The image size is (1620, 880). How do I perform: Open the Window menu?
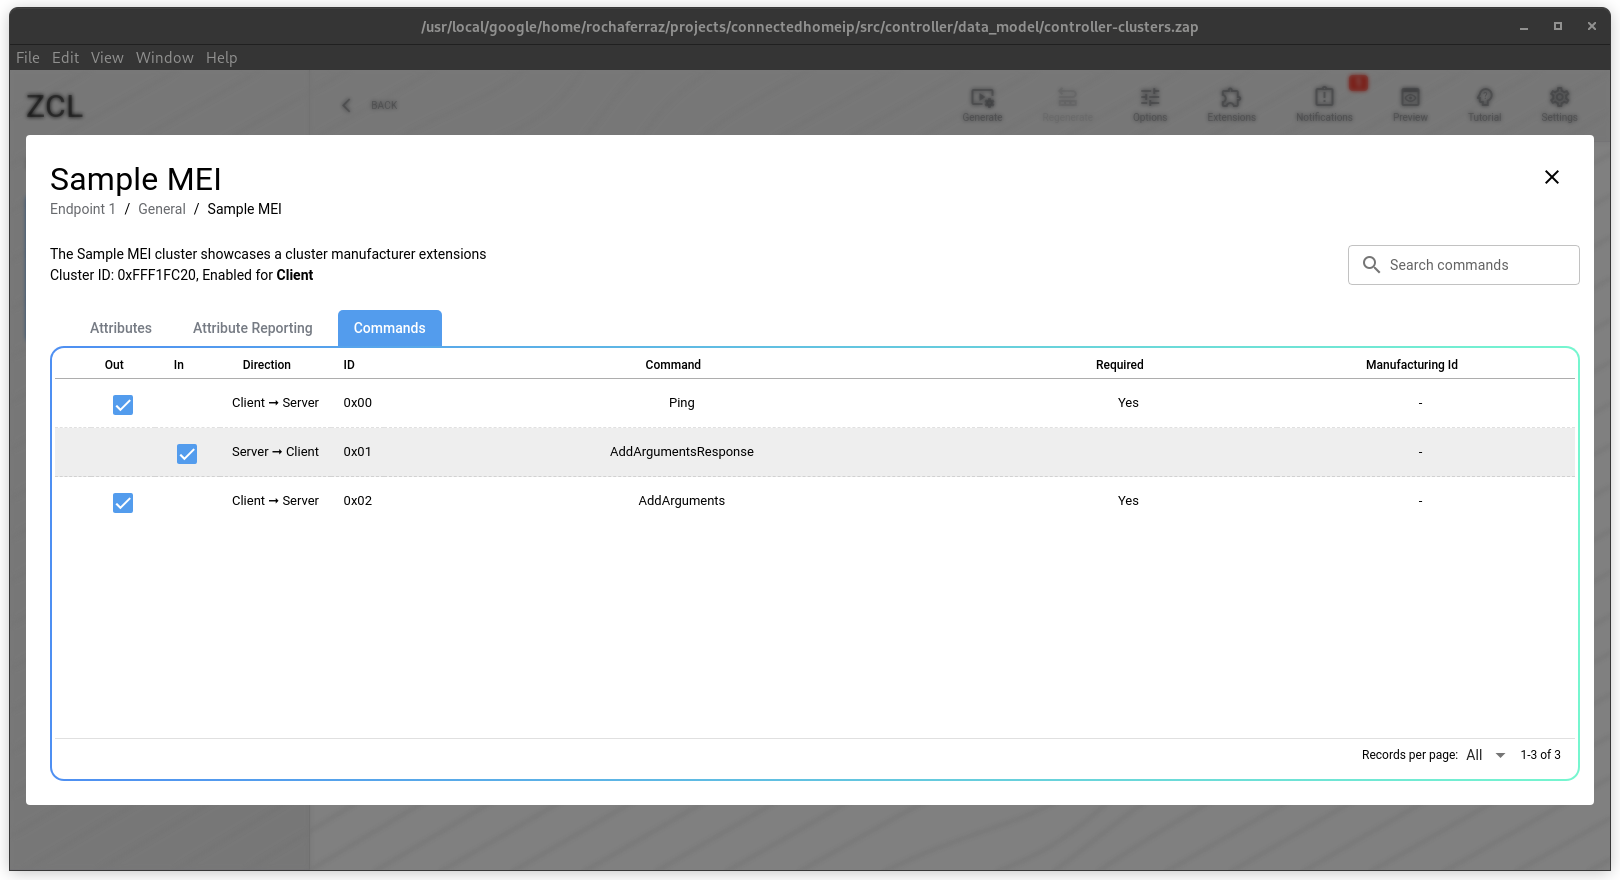(165, 58)
